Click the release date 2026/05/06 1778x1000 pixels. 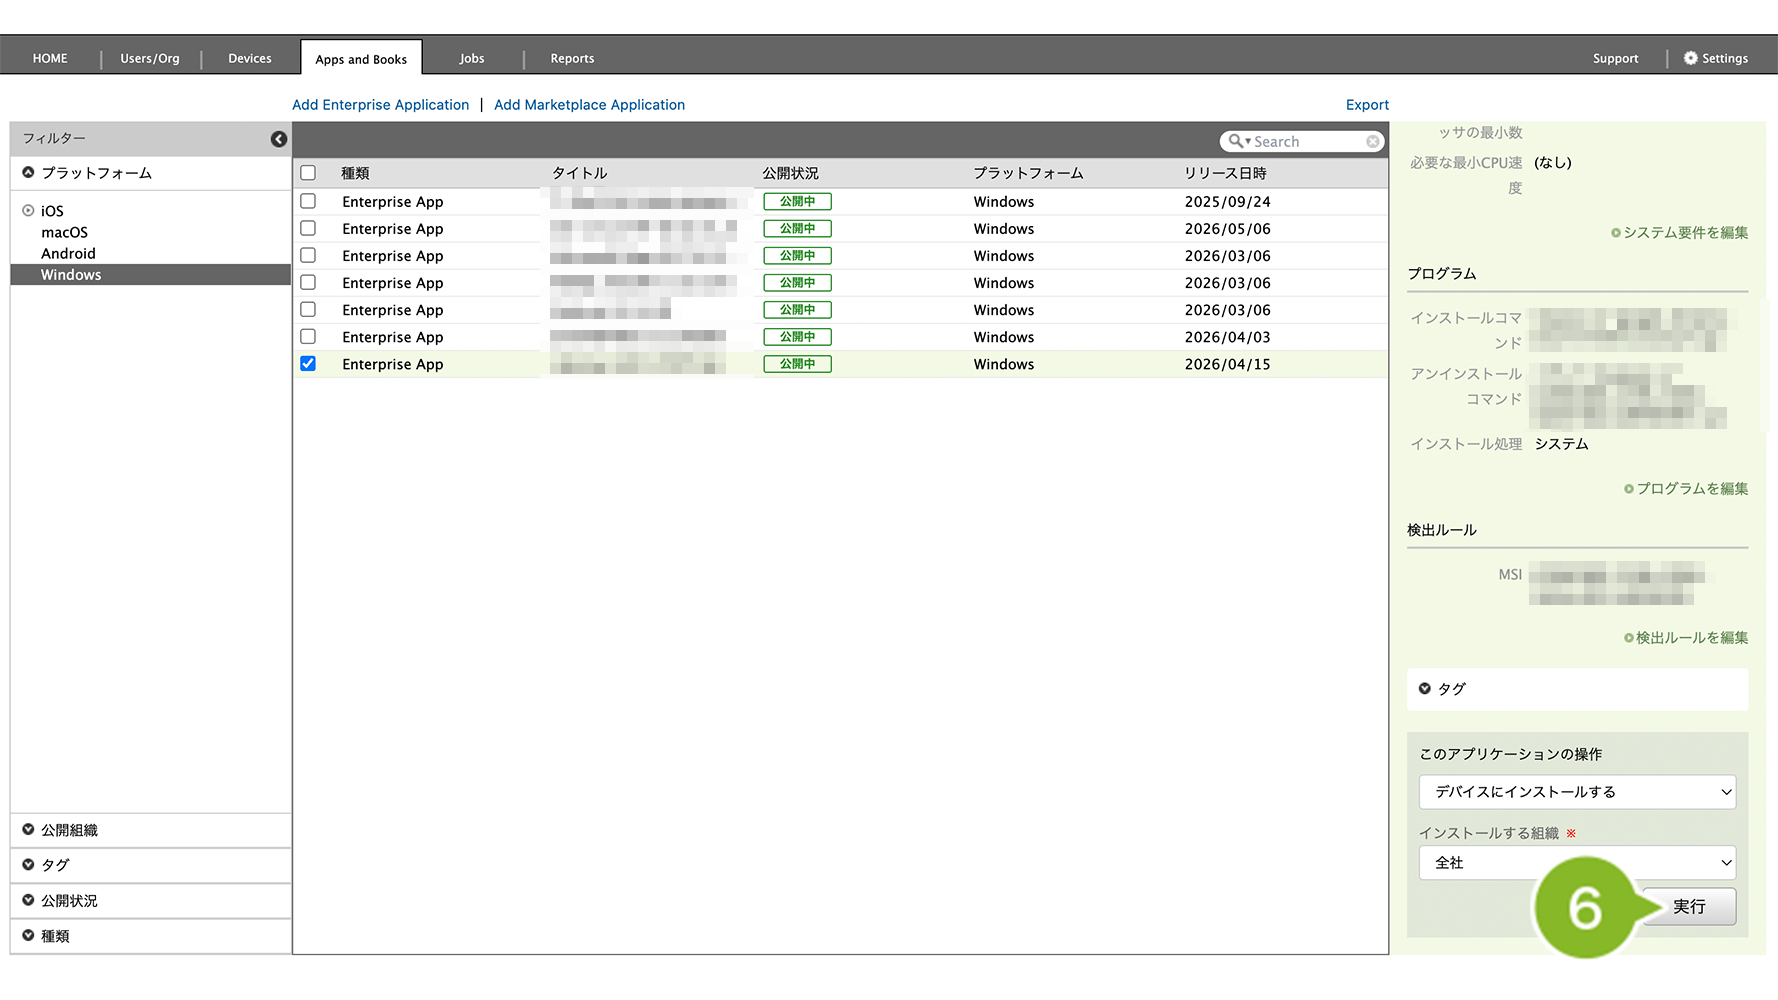click(x=1227, y=228)
